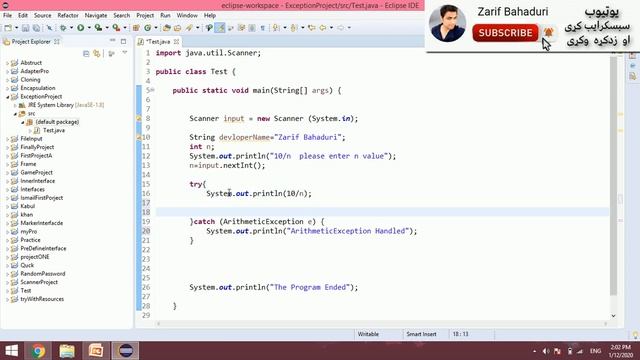This screenshot has width=640, height=360.
Task: Click the Writable status bar field
Action: point(368,334)
